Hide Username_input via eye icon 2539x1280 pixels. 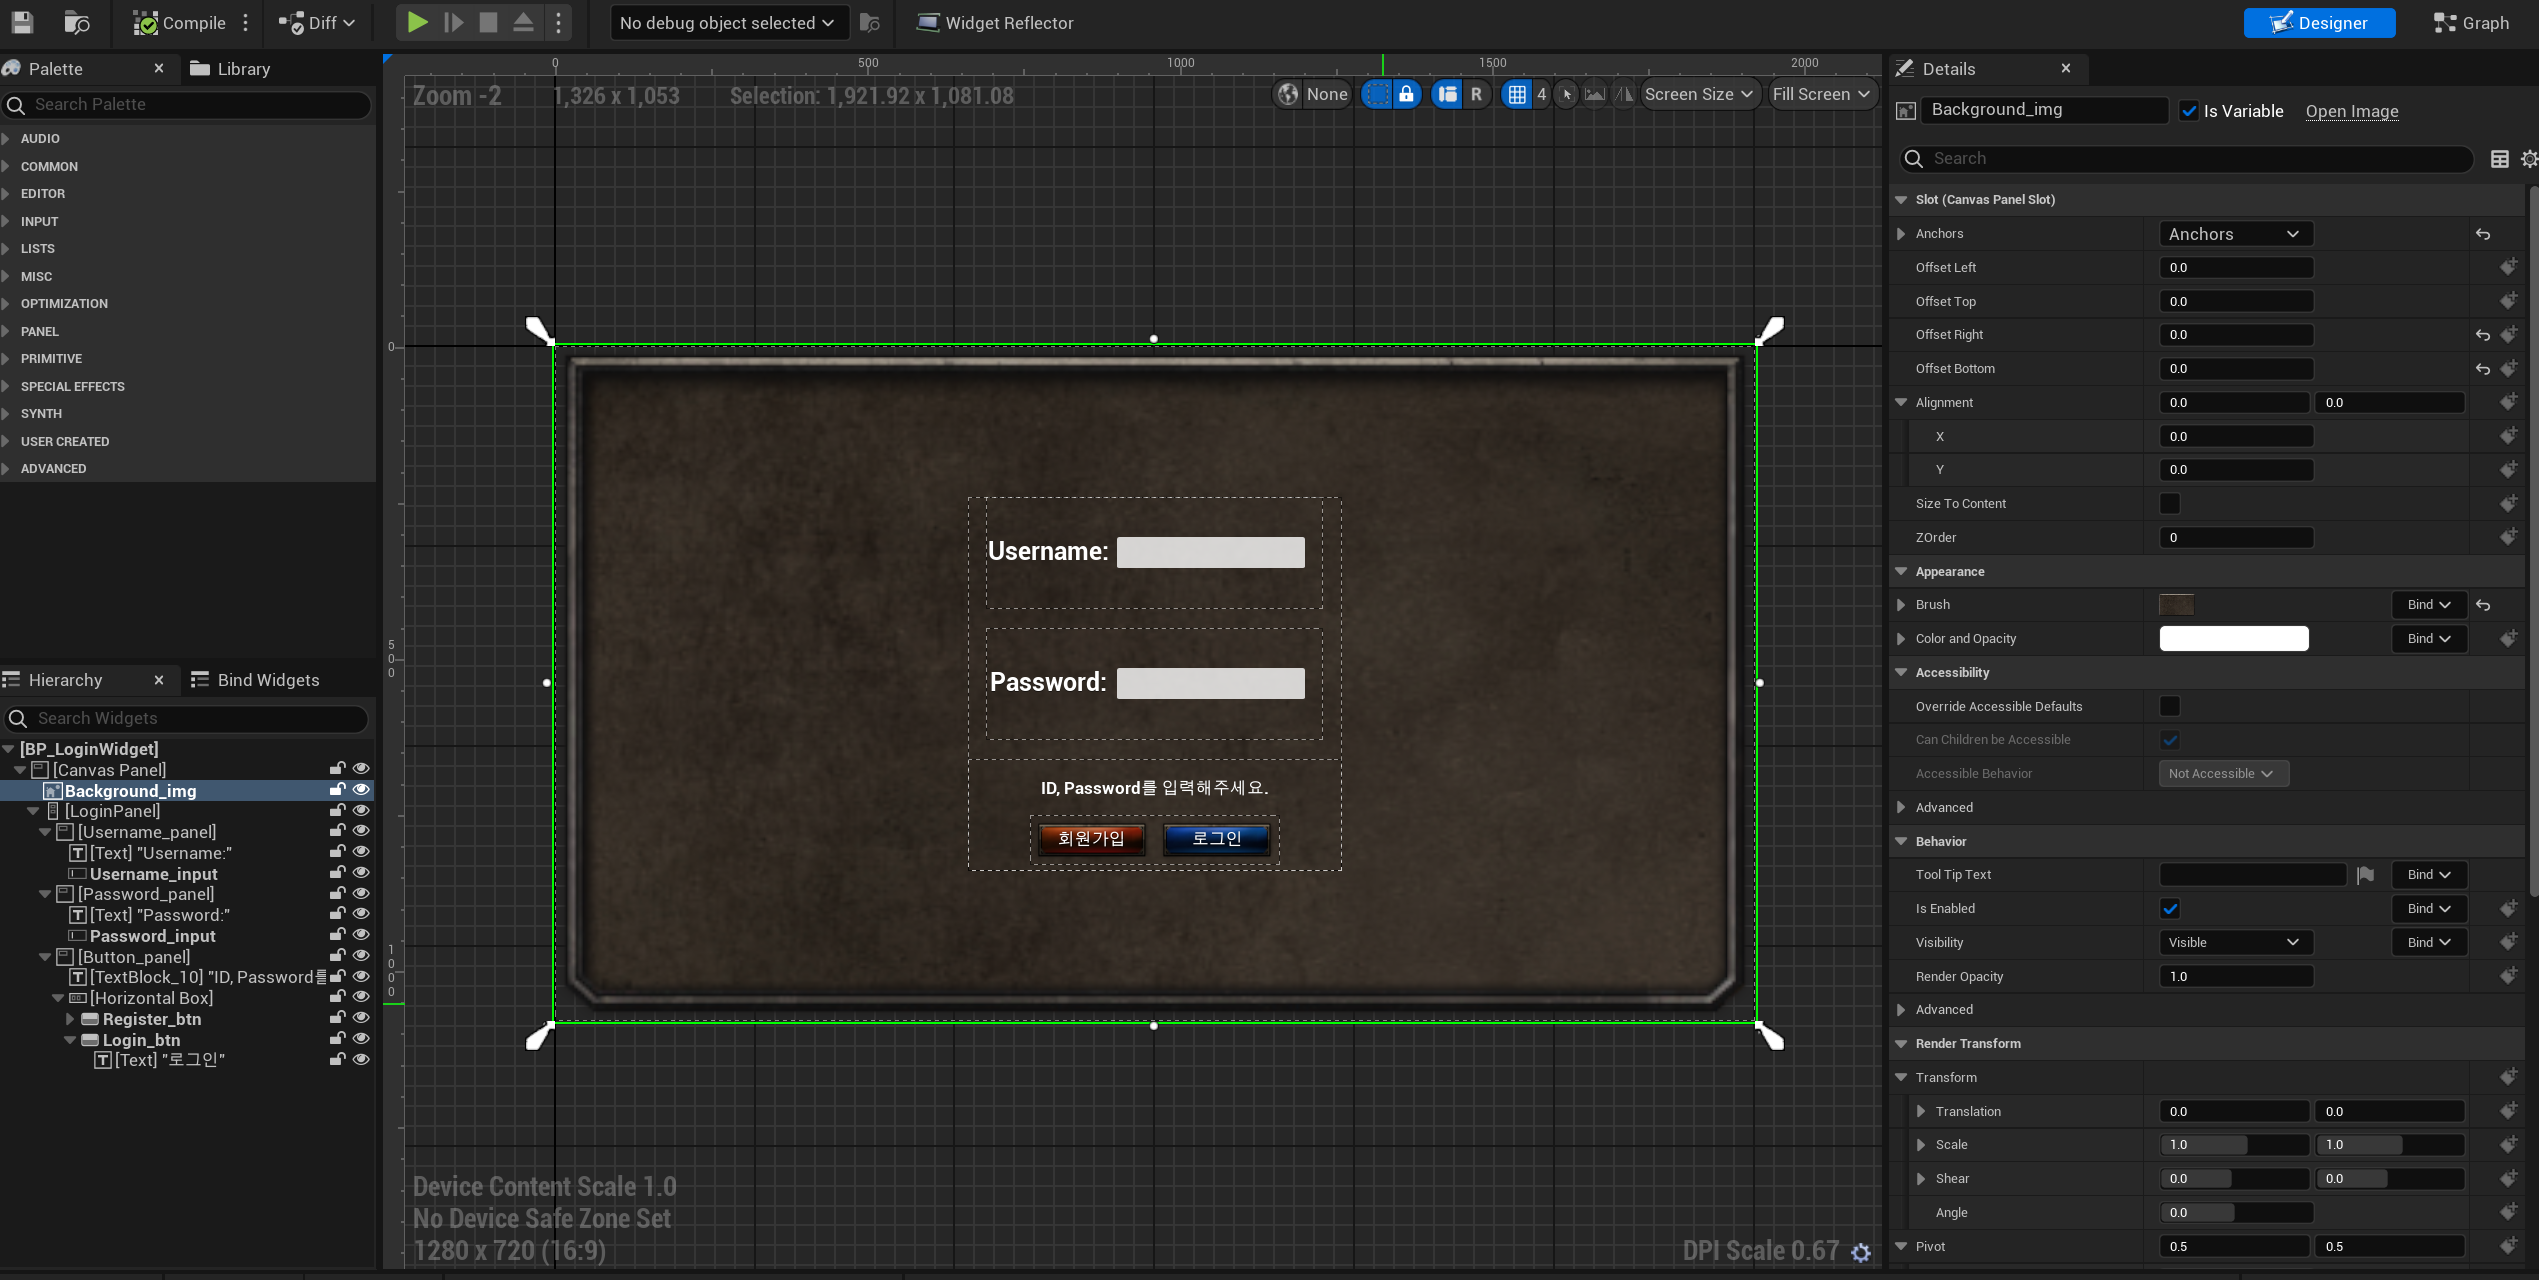[361, 873]
